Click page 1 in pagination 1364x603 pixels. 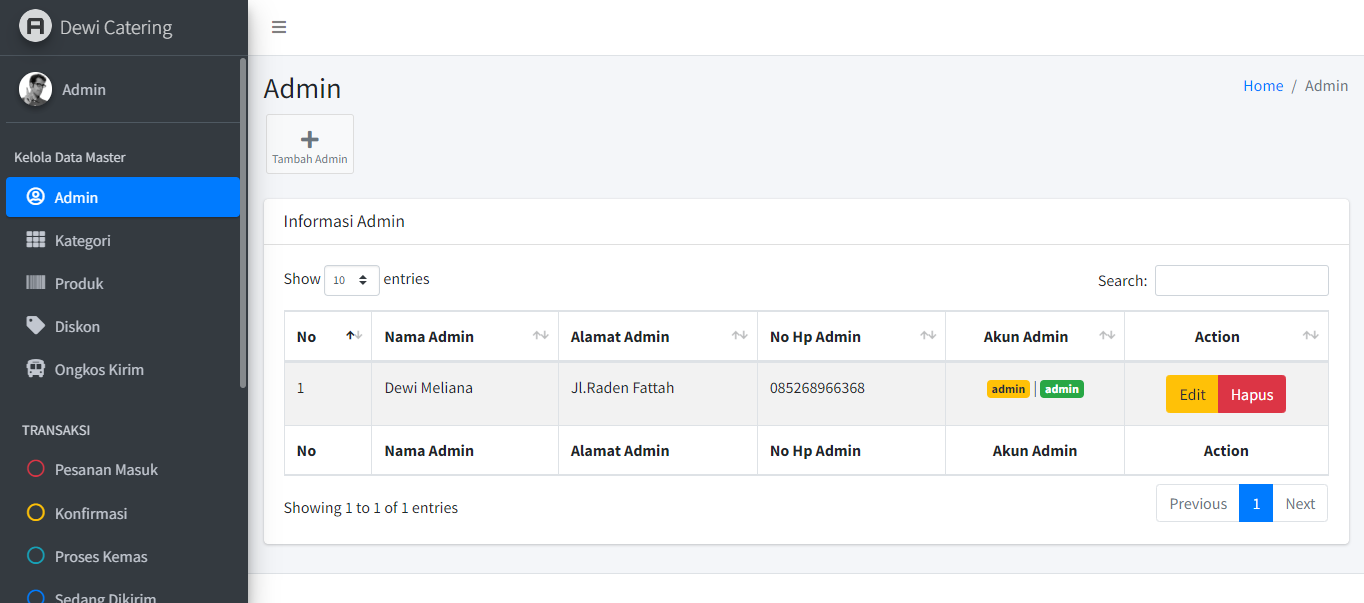point(1256,503)
